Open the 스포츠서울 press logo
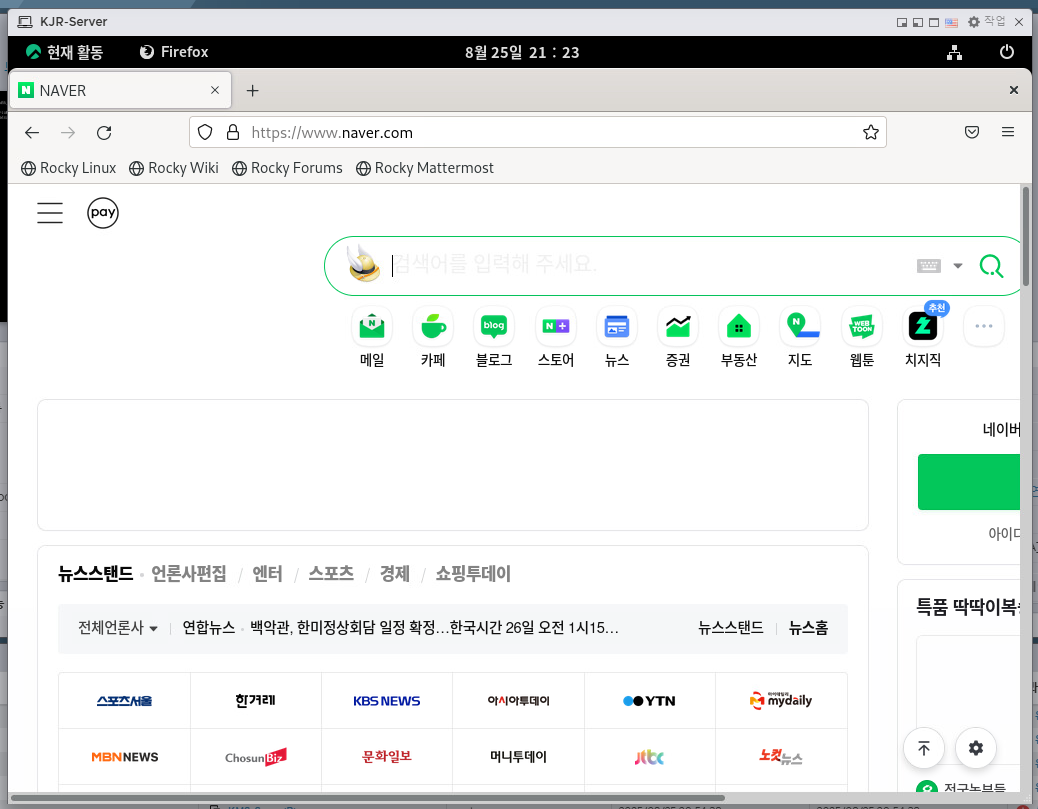 pyautogui.click(x=124, y=700)
